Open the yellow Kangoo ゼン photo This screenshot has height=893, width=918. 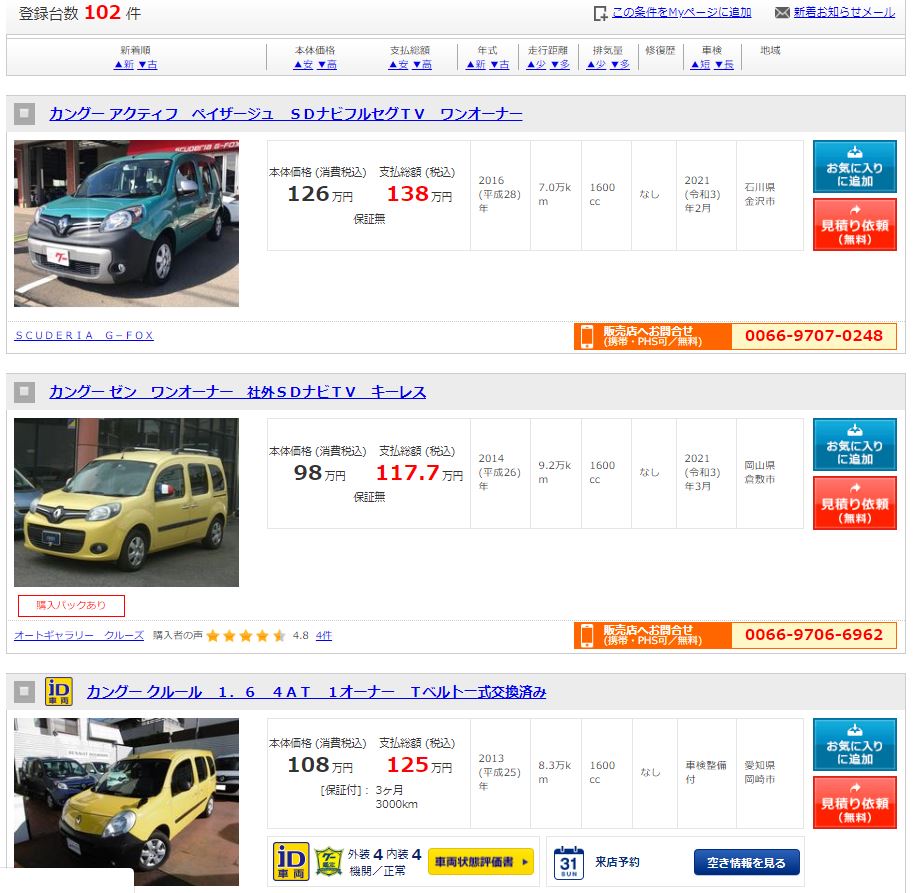[126, 502]
